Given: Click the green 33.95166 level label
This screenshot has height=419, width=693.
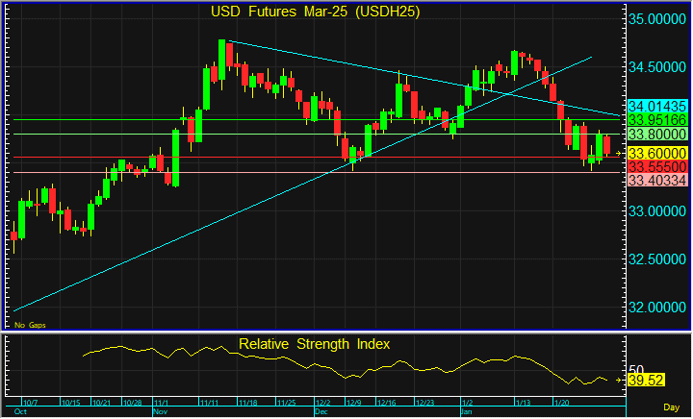Looking at the screenshot, I should click(655, 119).
